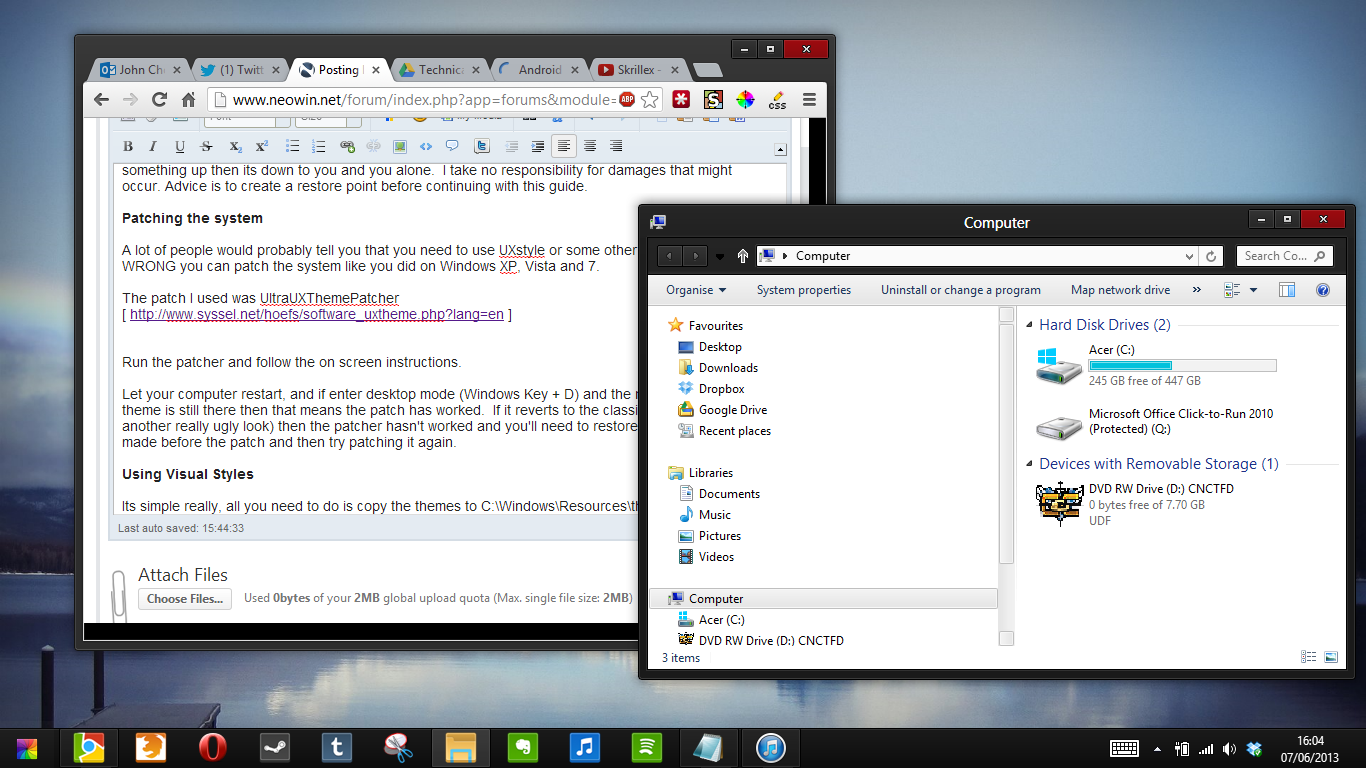Create a bulleted list in the editor

293,146
